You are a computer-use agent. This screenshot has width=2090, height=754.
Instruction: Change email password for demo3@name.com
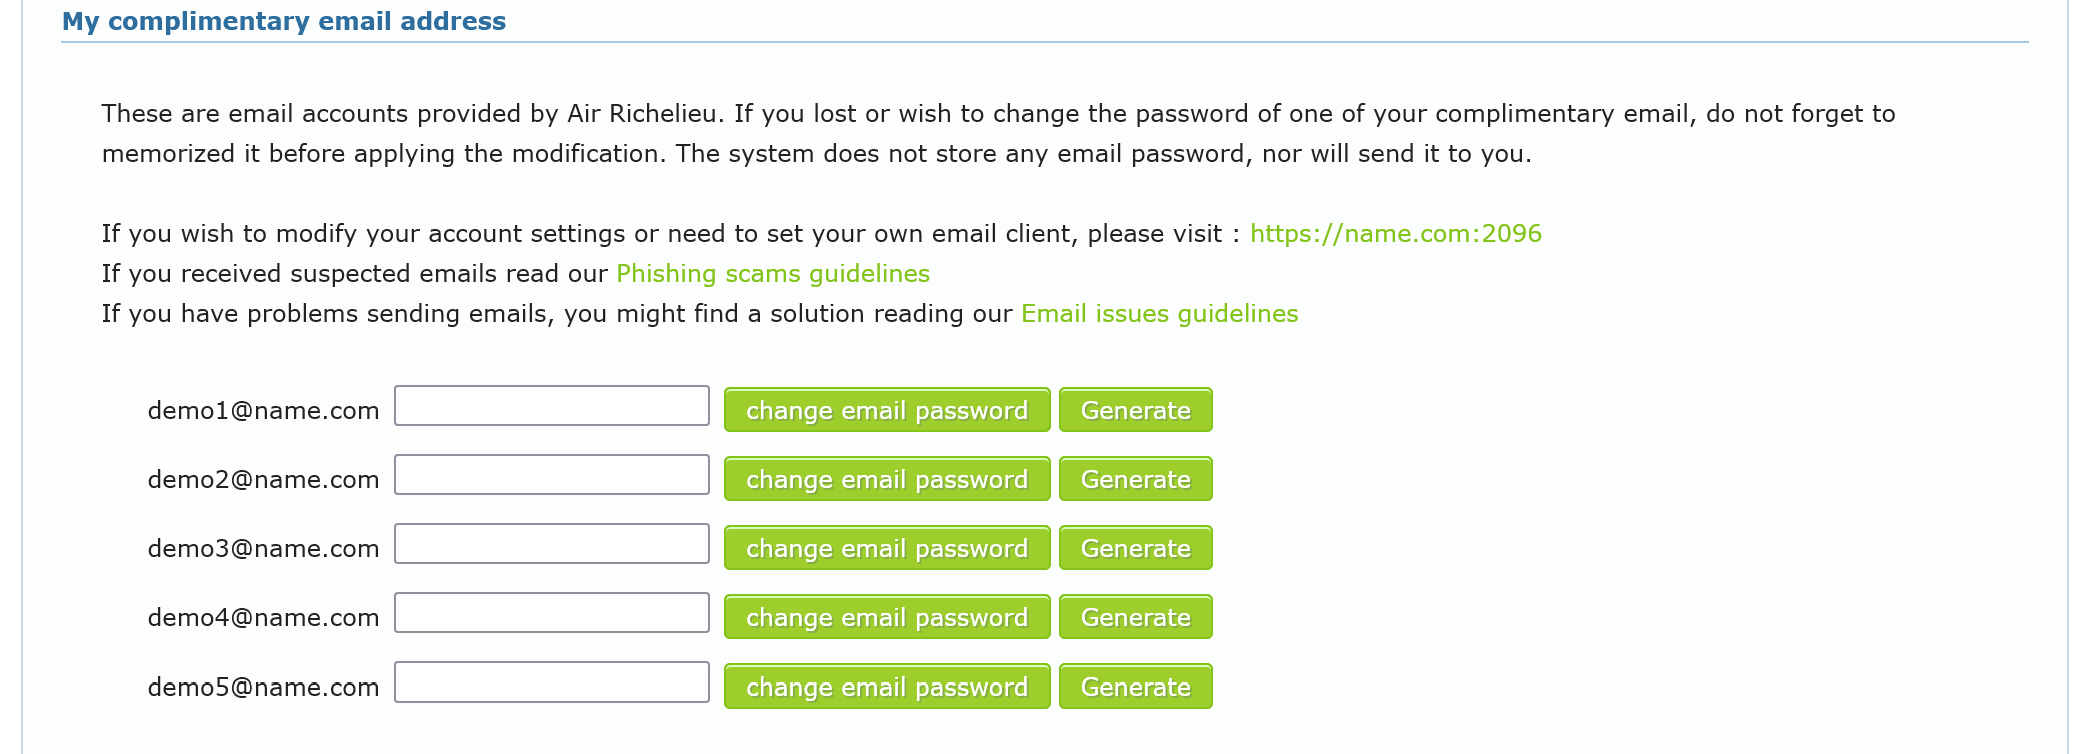[x=886, y=548]
